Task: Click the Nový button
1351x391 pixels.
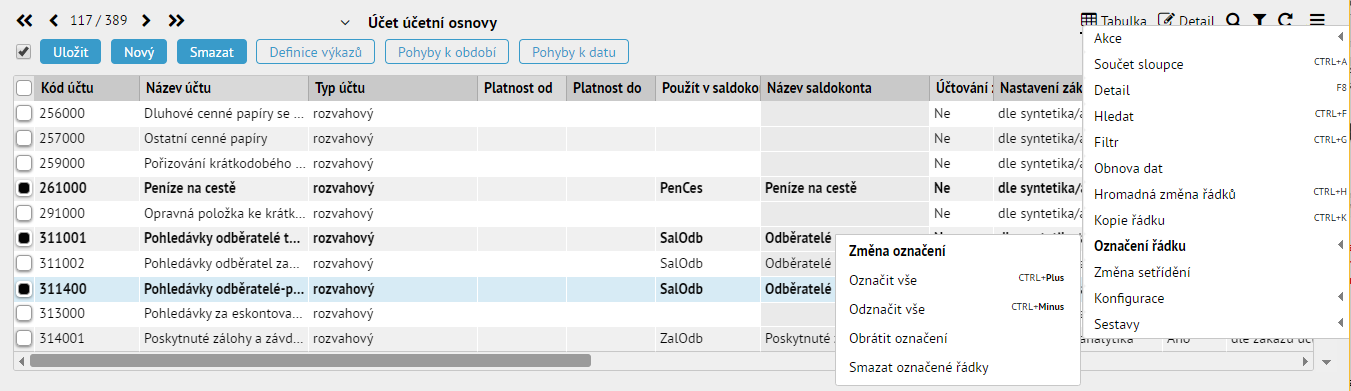Action: pyautogui.click(x=139, y=51)
